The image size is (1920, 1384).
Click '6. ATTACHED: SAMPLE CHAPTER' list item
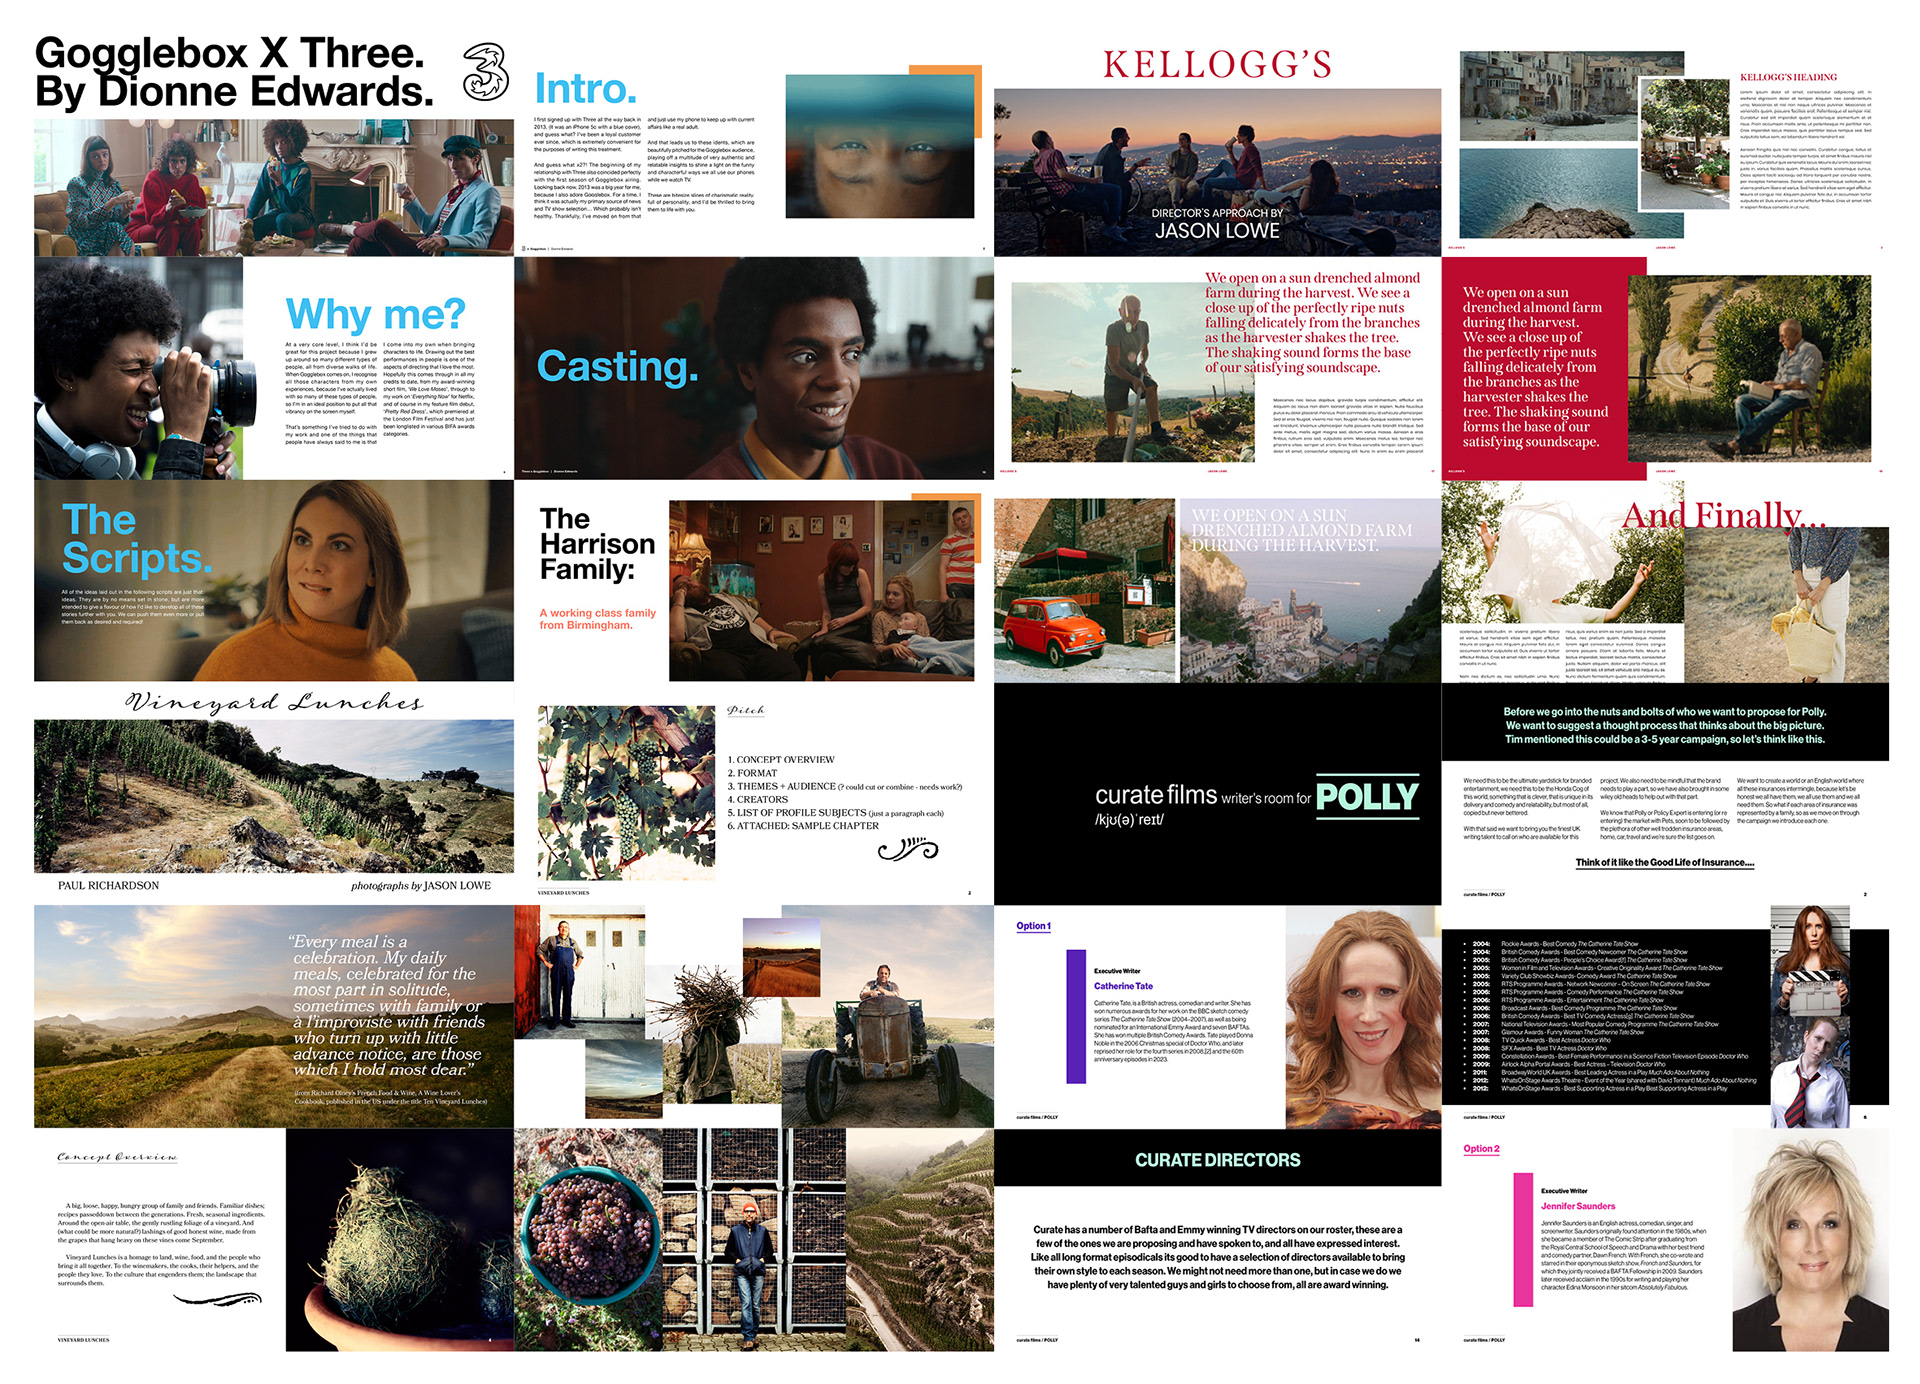[x=803, y=826]
